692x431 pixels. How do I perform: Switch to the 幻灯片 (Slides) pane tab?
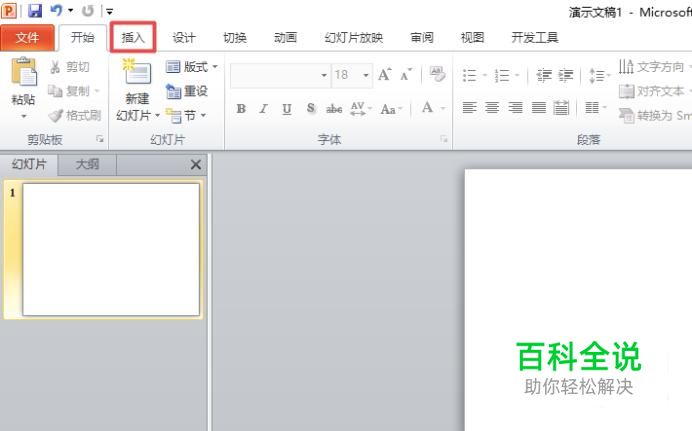(x=29, y=165)
